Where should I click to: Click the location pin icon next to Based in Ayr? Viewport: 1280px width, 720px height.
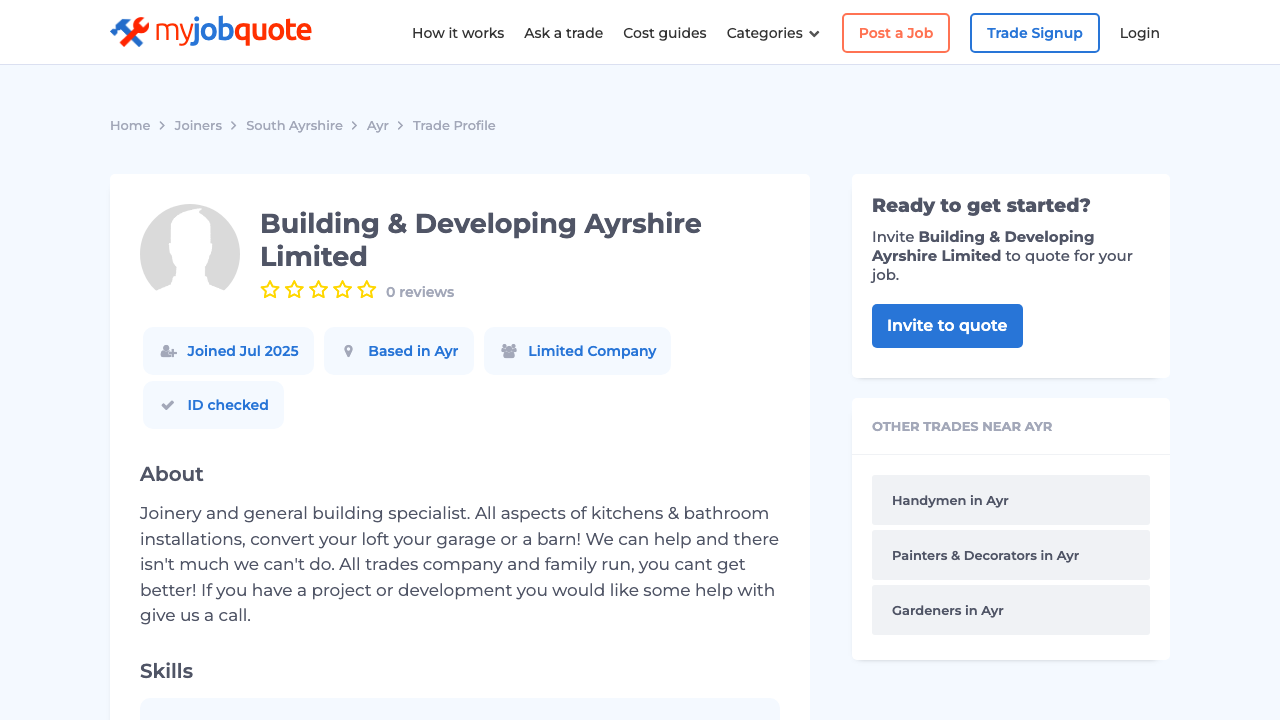coord(348,350)
